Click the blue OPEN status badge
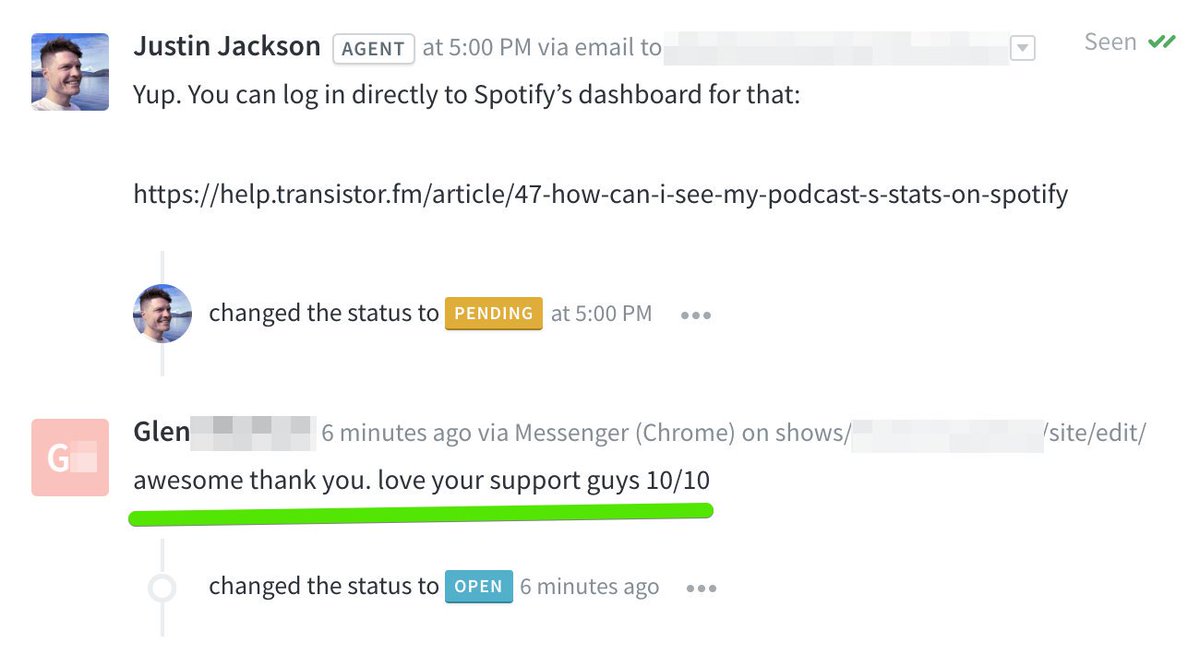1200x666 pixels. [478, 587]
